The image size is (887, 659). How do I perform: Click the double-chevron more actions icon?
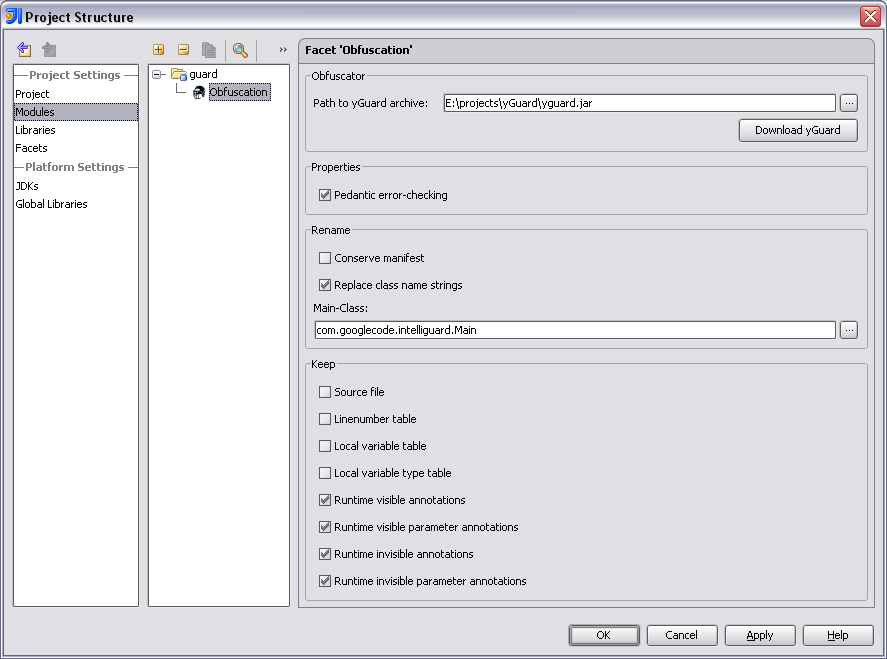click(283, 50)
